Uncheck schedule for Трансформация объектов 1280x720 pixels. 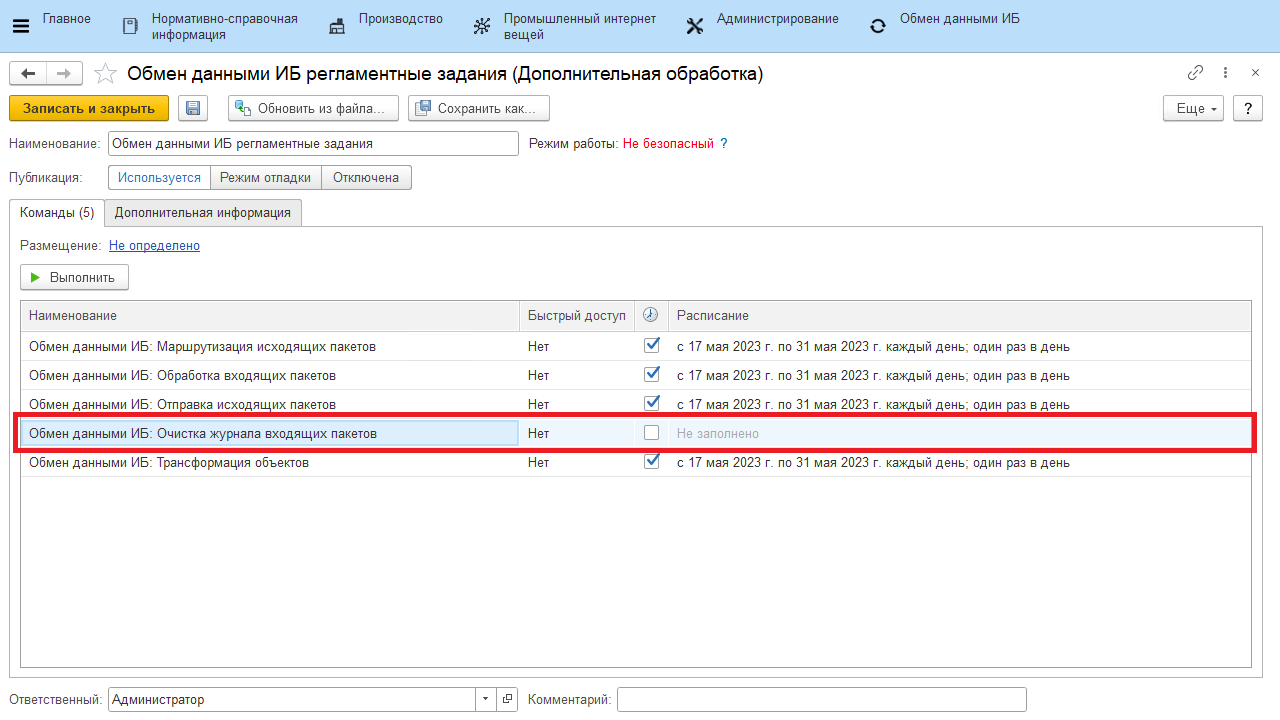tap(652, 462)
